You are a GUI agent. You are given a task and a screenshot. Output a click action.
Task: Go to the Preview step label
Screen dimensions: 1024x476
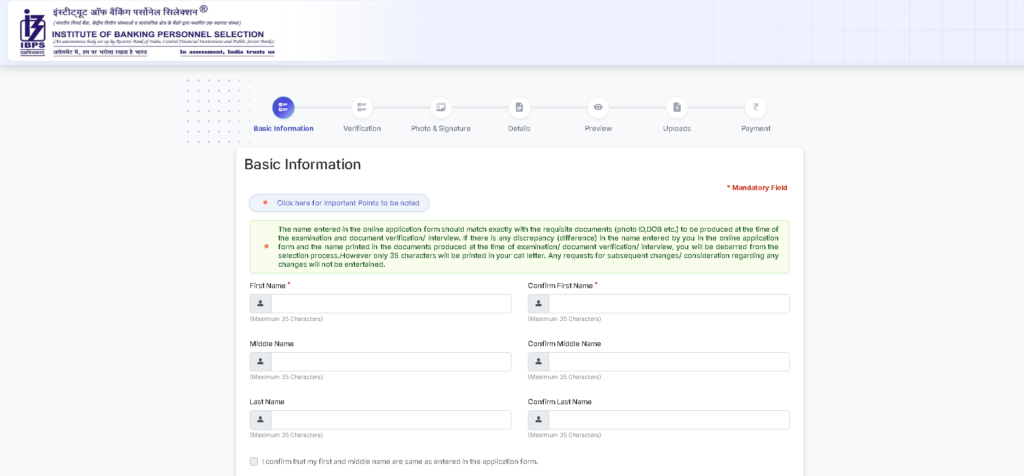click(598, 129)
